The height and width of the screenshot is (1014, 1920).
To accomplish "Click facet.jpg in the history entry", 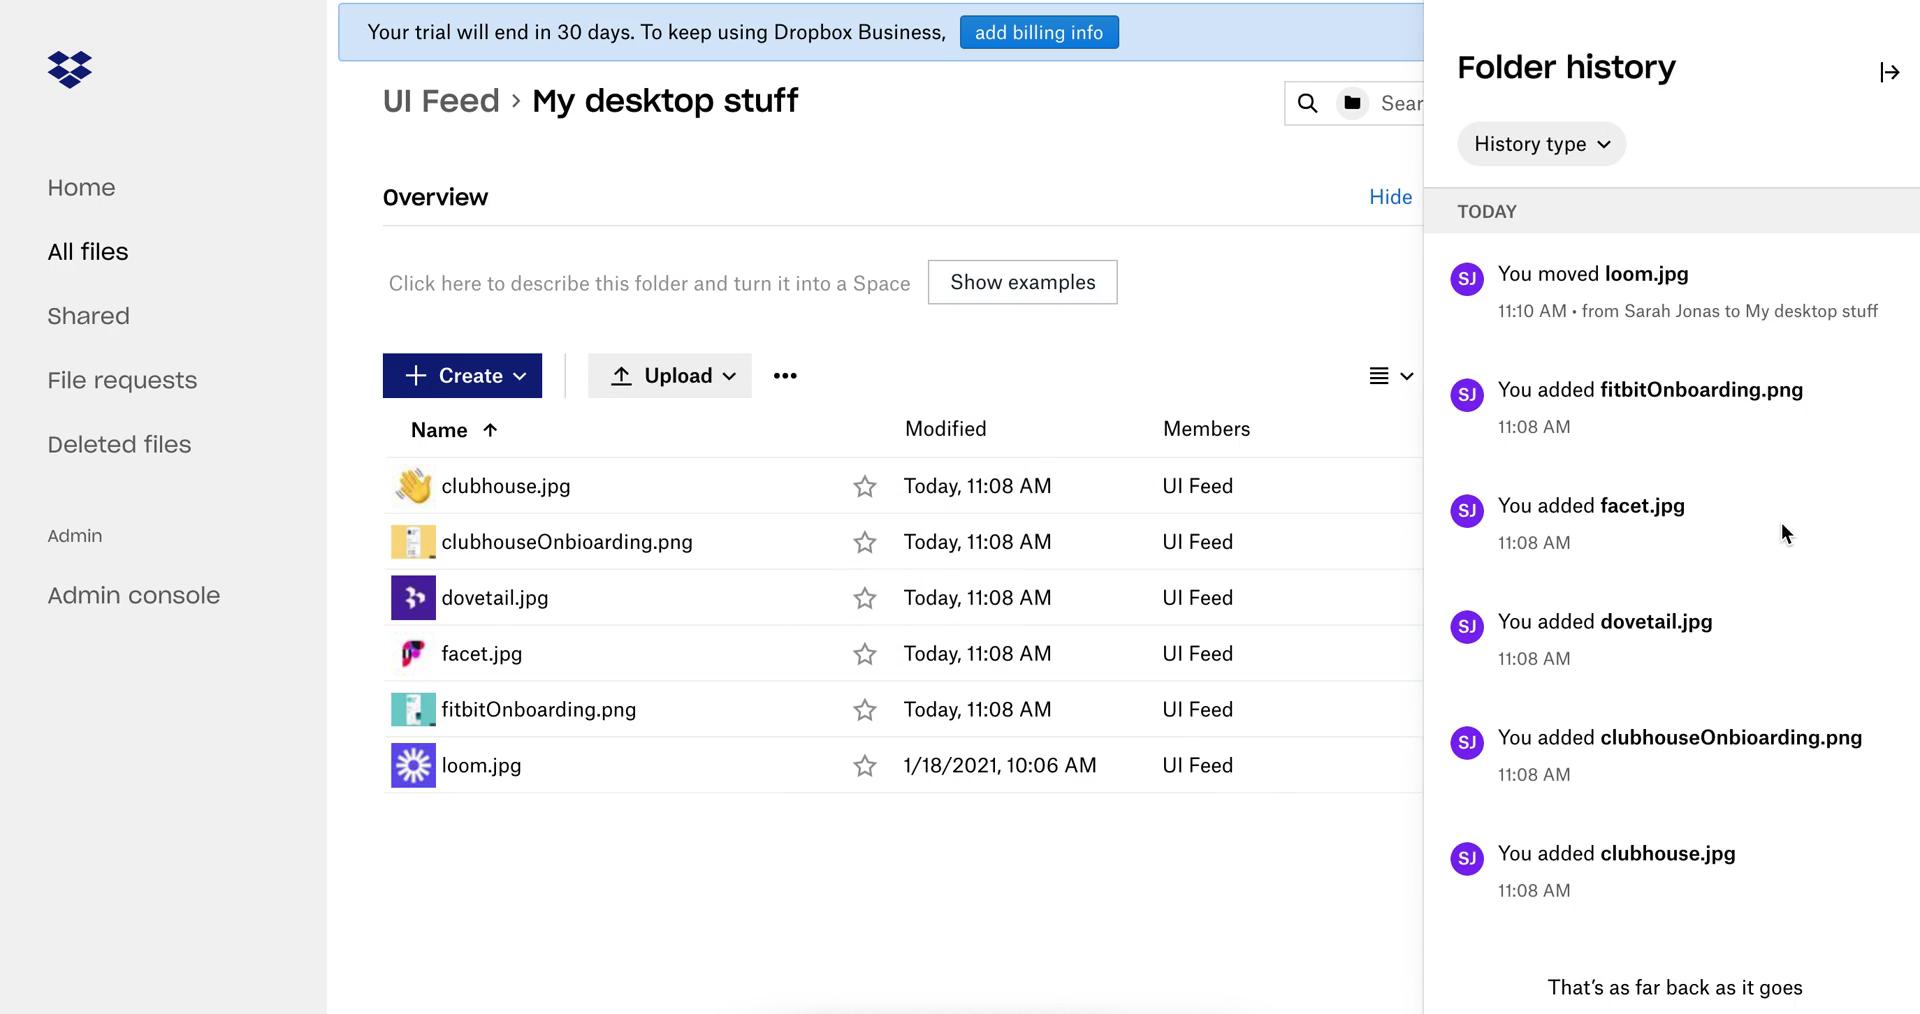I will pyautogui.click(x=1641, y=506).
